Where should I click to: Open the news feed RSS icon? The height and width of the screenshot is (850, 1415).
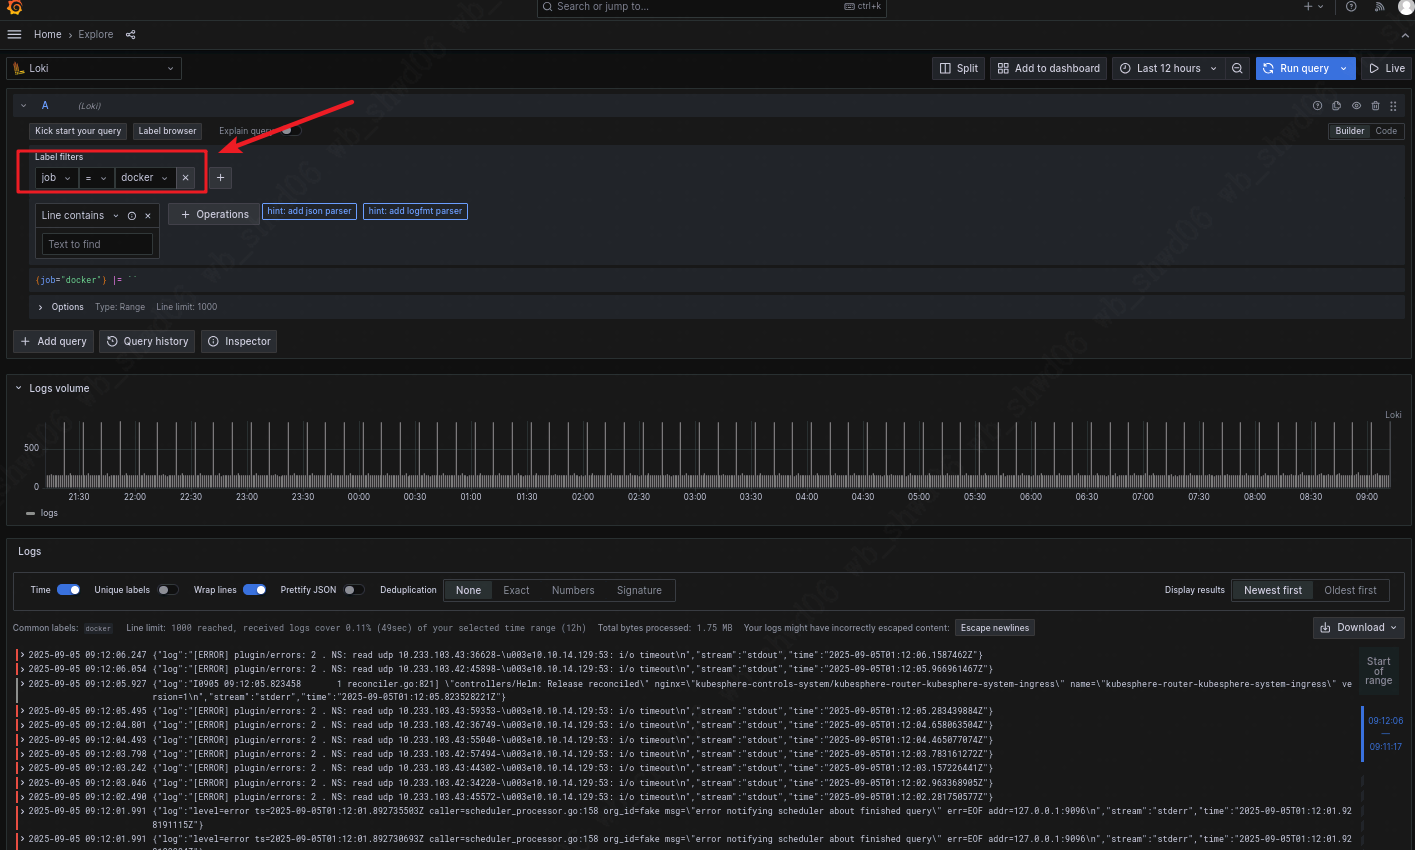[x=1380, y=6]
